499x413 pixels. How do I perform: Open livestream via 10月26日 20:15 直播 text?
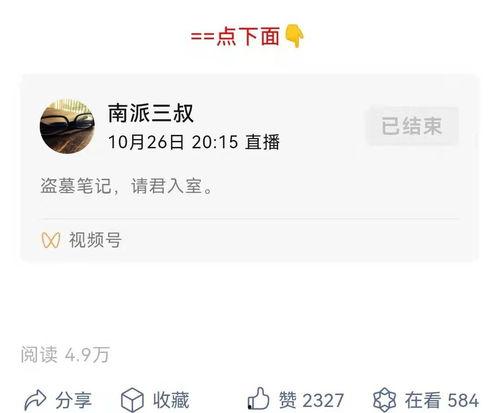point(194,142)
